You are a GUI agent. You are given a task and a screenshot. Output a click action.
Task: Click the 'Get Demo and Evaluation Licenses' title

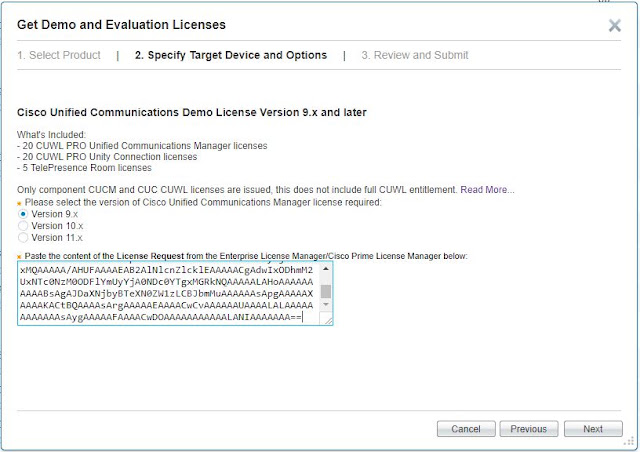[121, 24]
